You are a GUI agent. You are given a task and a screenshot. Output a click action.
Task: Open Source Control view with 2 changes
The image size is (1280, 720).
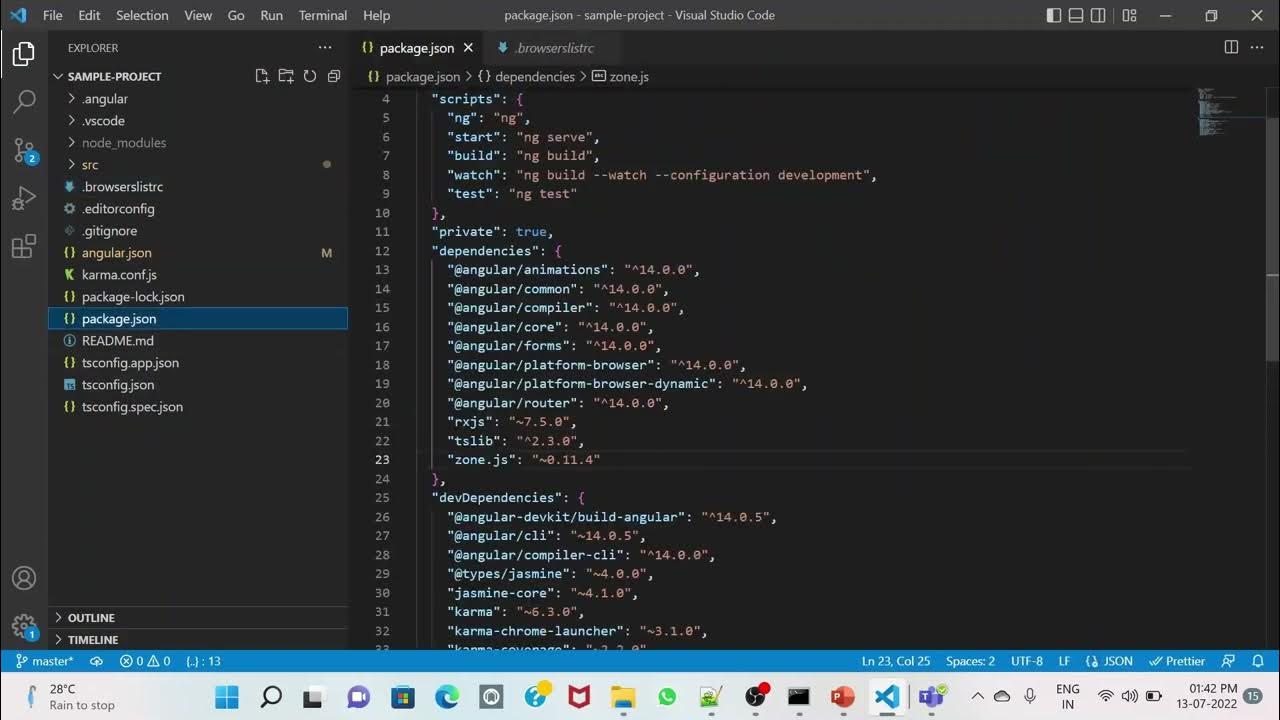click(24, 150)
